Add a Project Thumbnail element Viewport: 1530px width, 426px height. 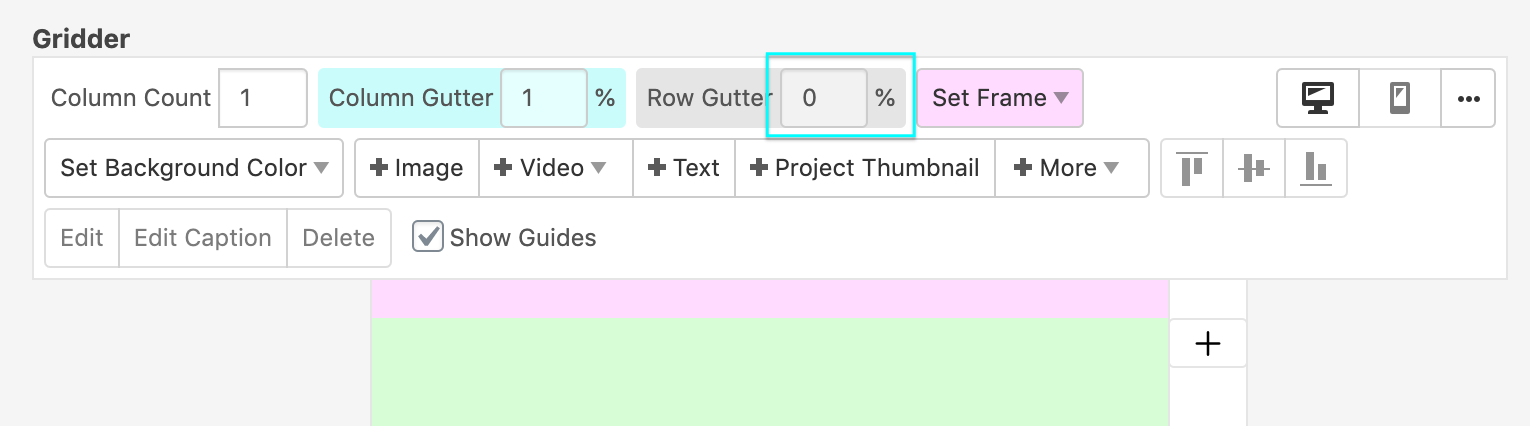(864, 168)
